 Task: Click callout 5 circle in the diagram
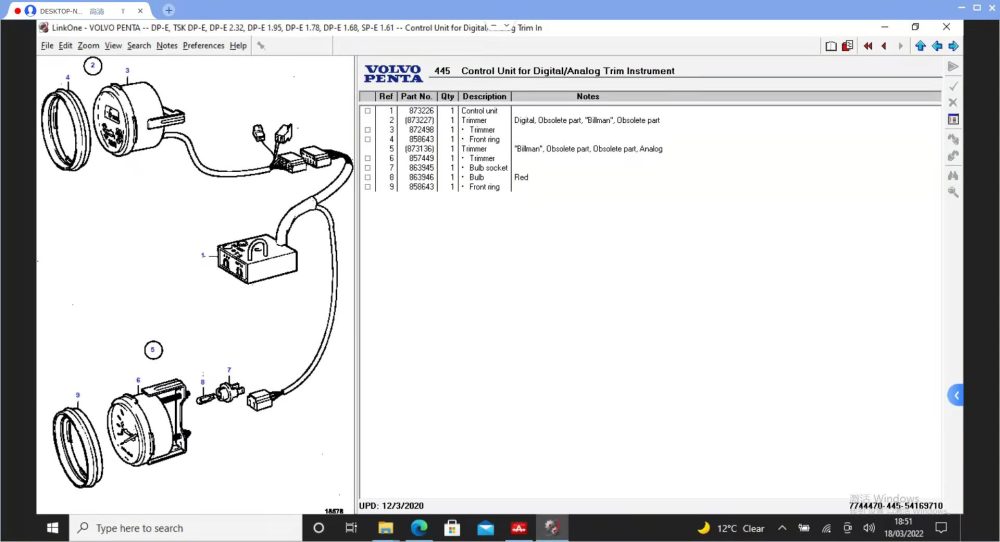[153, 349]
